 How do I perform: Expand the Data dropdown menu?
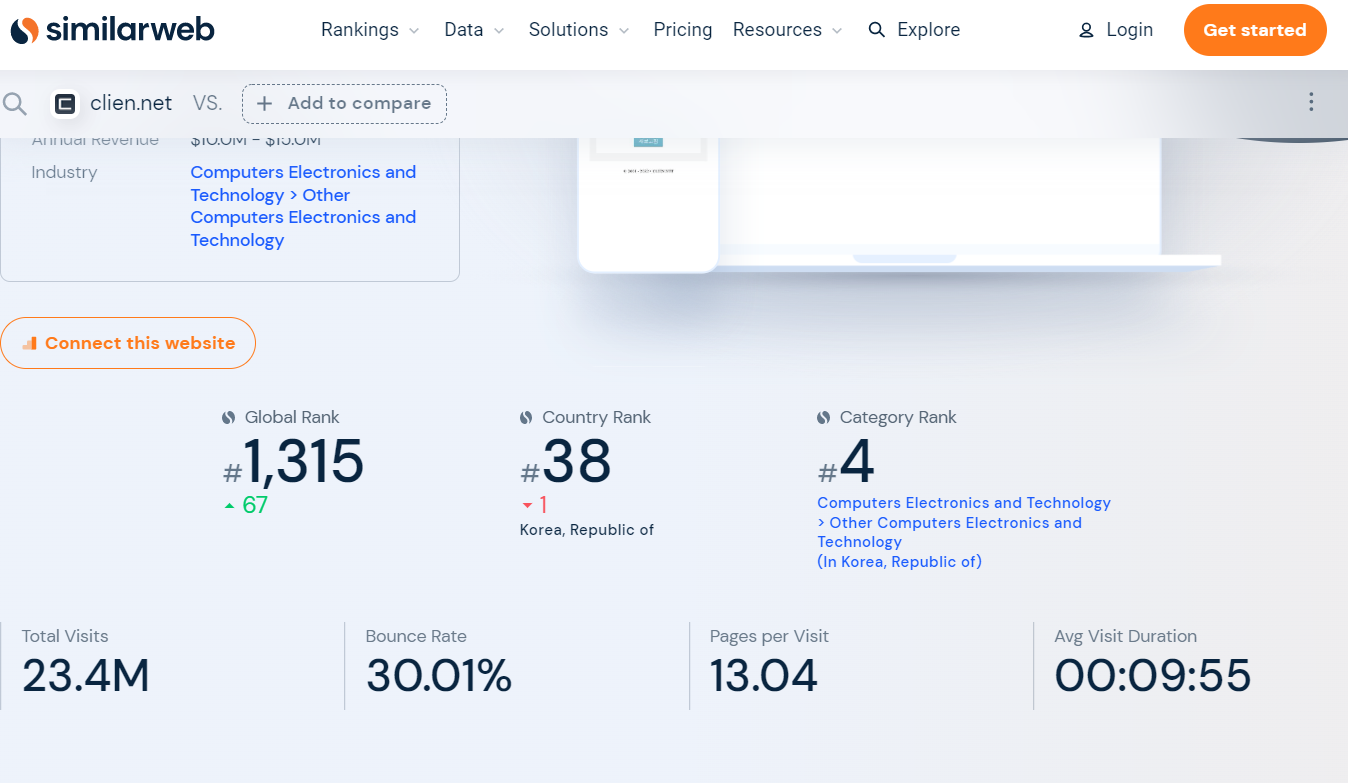(474, 30)
